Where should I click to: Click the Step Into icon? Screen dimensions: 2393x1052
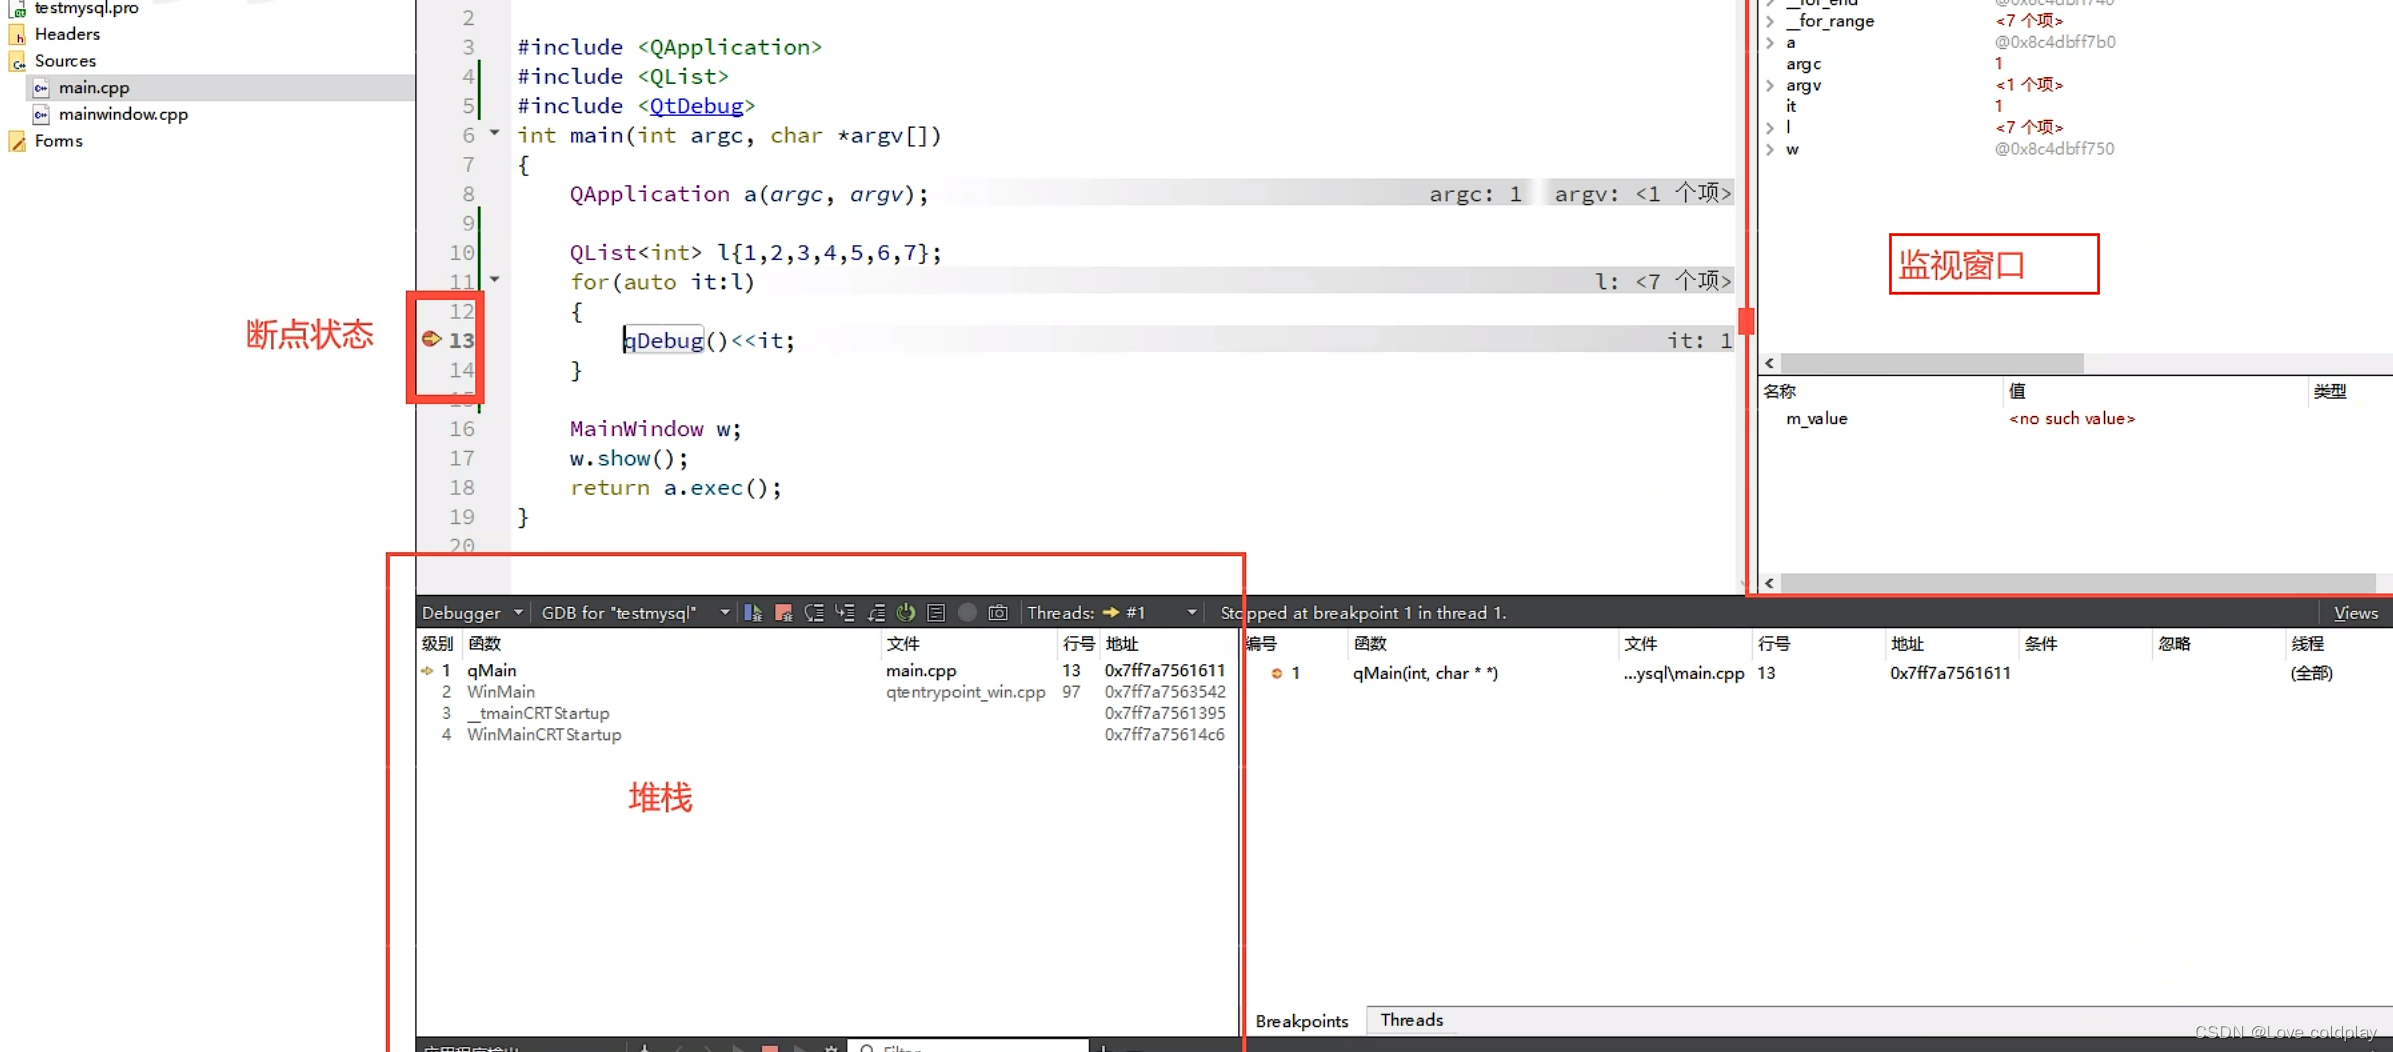click(845, 613)
